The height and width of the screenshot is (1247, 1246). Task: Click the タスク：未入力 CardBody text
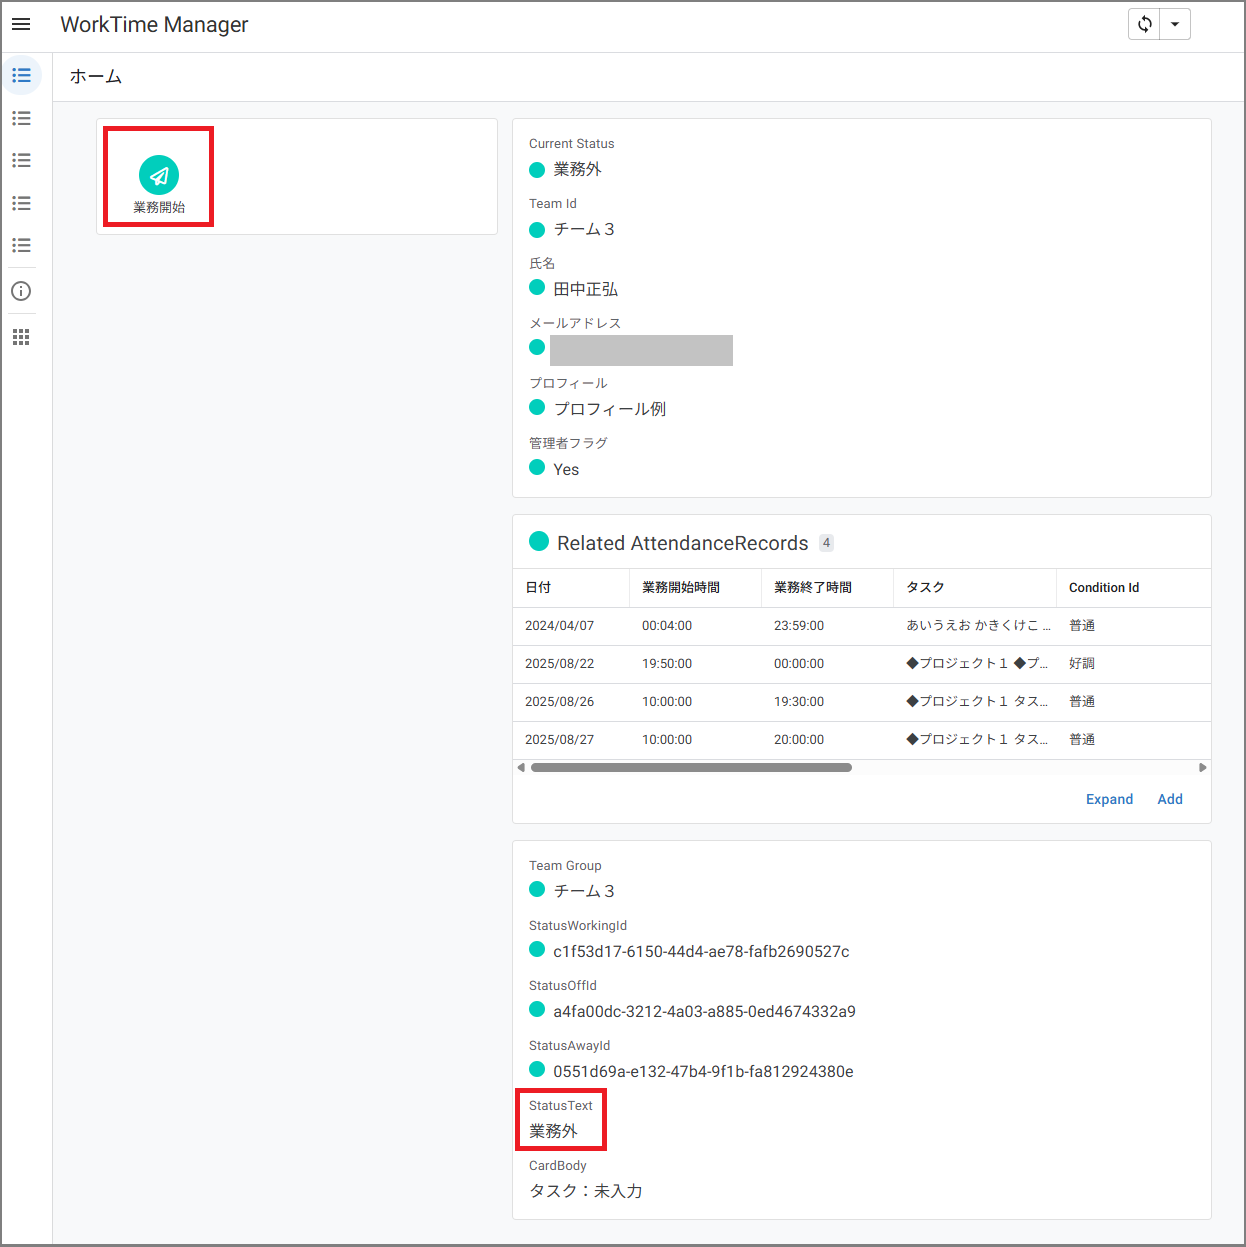pyautogui.click(x=586, y=1191)
